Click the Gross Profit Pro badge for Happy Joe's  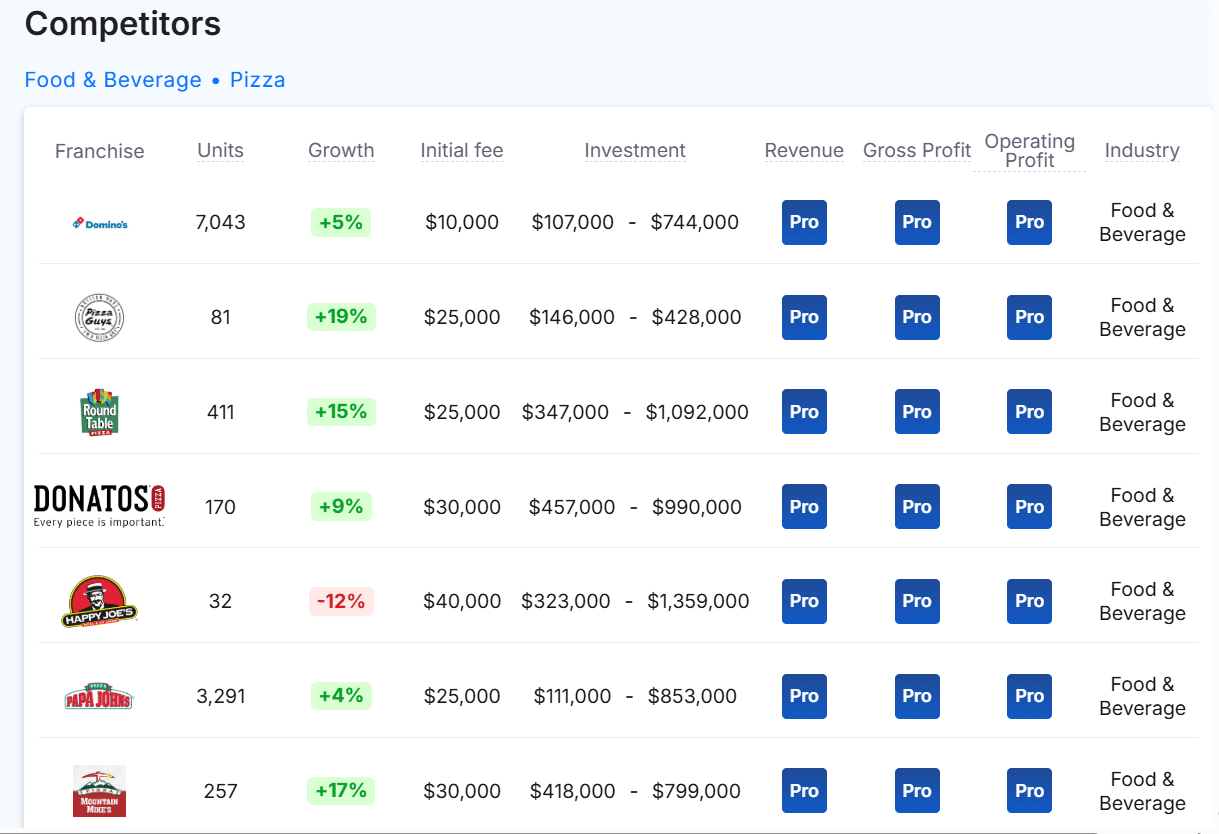coord(917,601)
